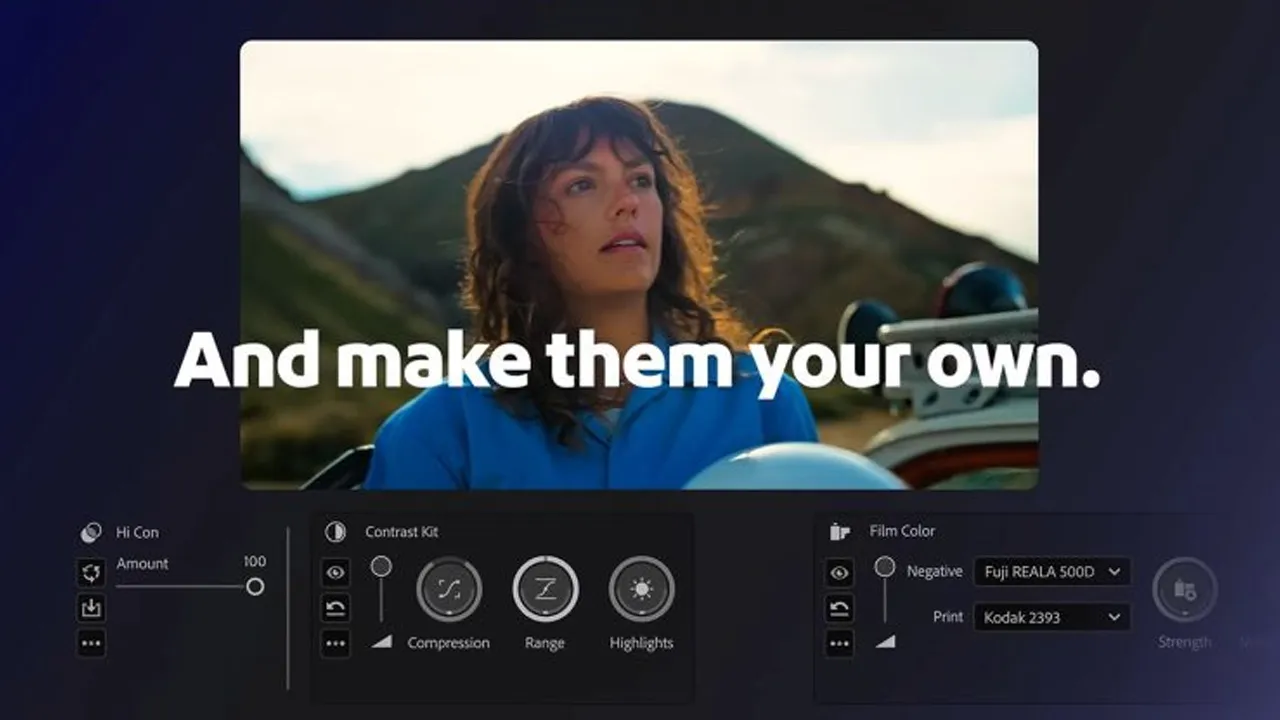Click the Hi Con Amount slider handle
The height and width of the screenshot is (720, 1280).
pyautogui.click(x=255, y=586)
